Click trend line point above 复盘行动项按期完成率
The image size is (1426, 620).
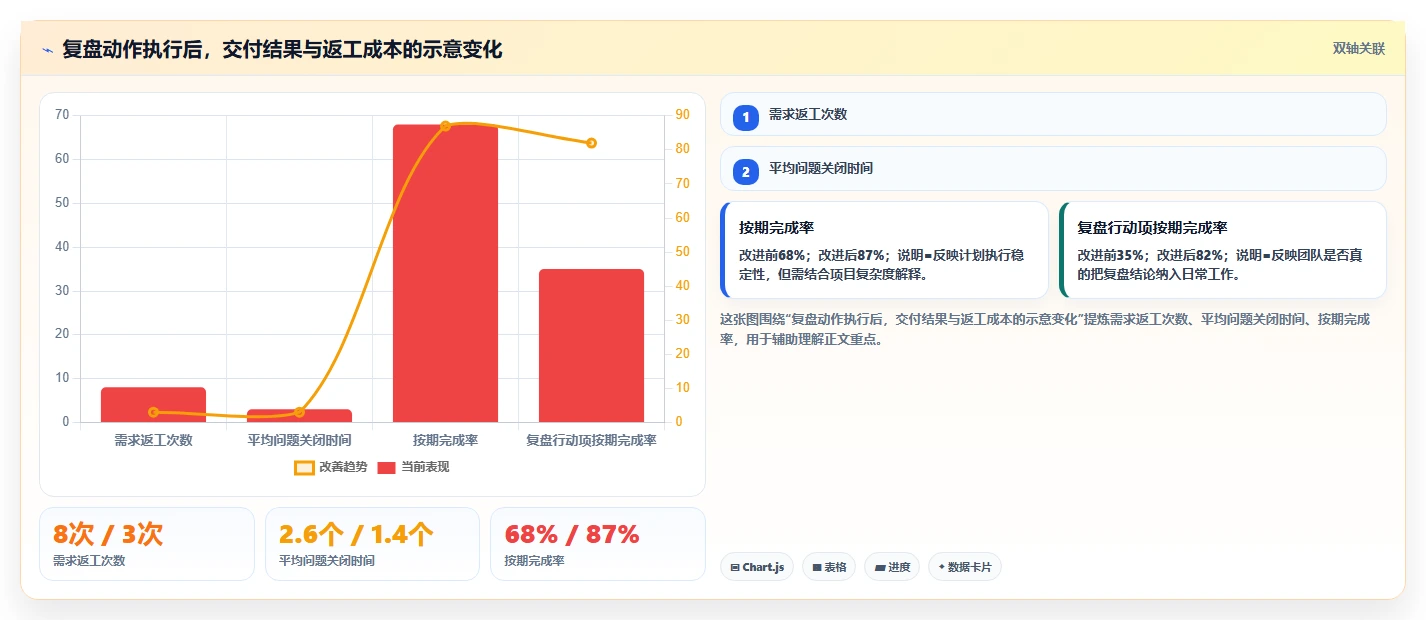591,143
